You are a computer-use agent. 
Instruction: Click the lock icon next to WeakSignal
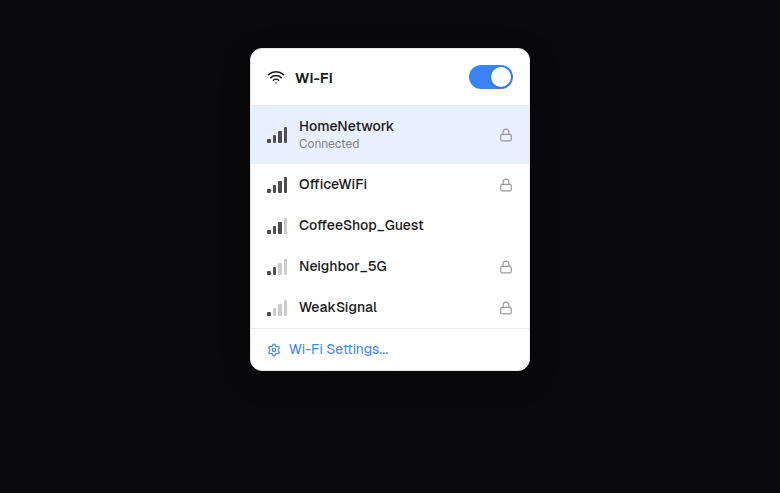pos(505,308)
